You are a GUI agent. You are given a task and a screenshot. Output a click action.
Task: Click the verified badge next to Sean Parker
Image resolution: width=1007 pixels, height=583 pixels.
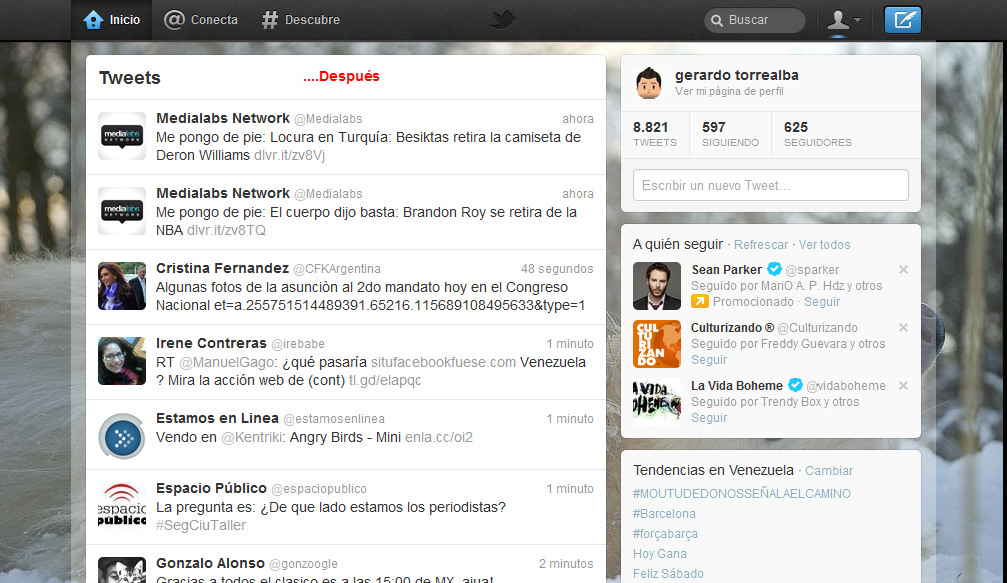[774, 269]
